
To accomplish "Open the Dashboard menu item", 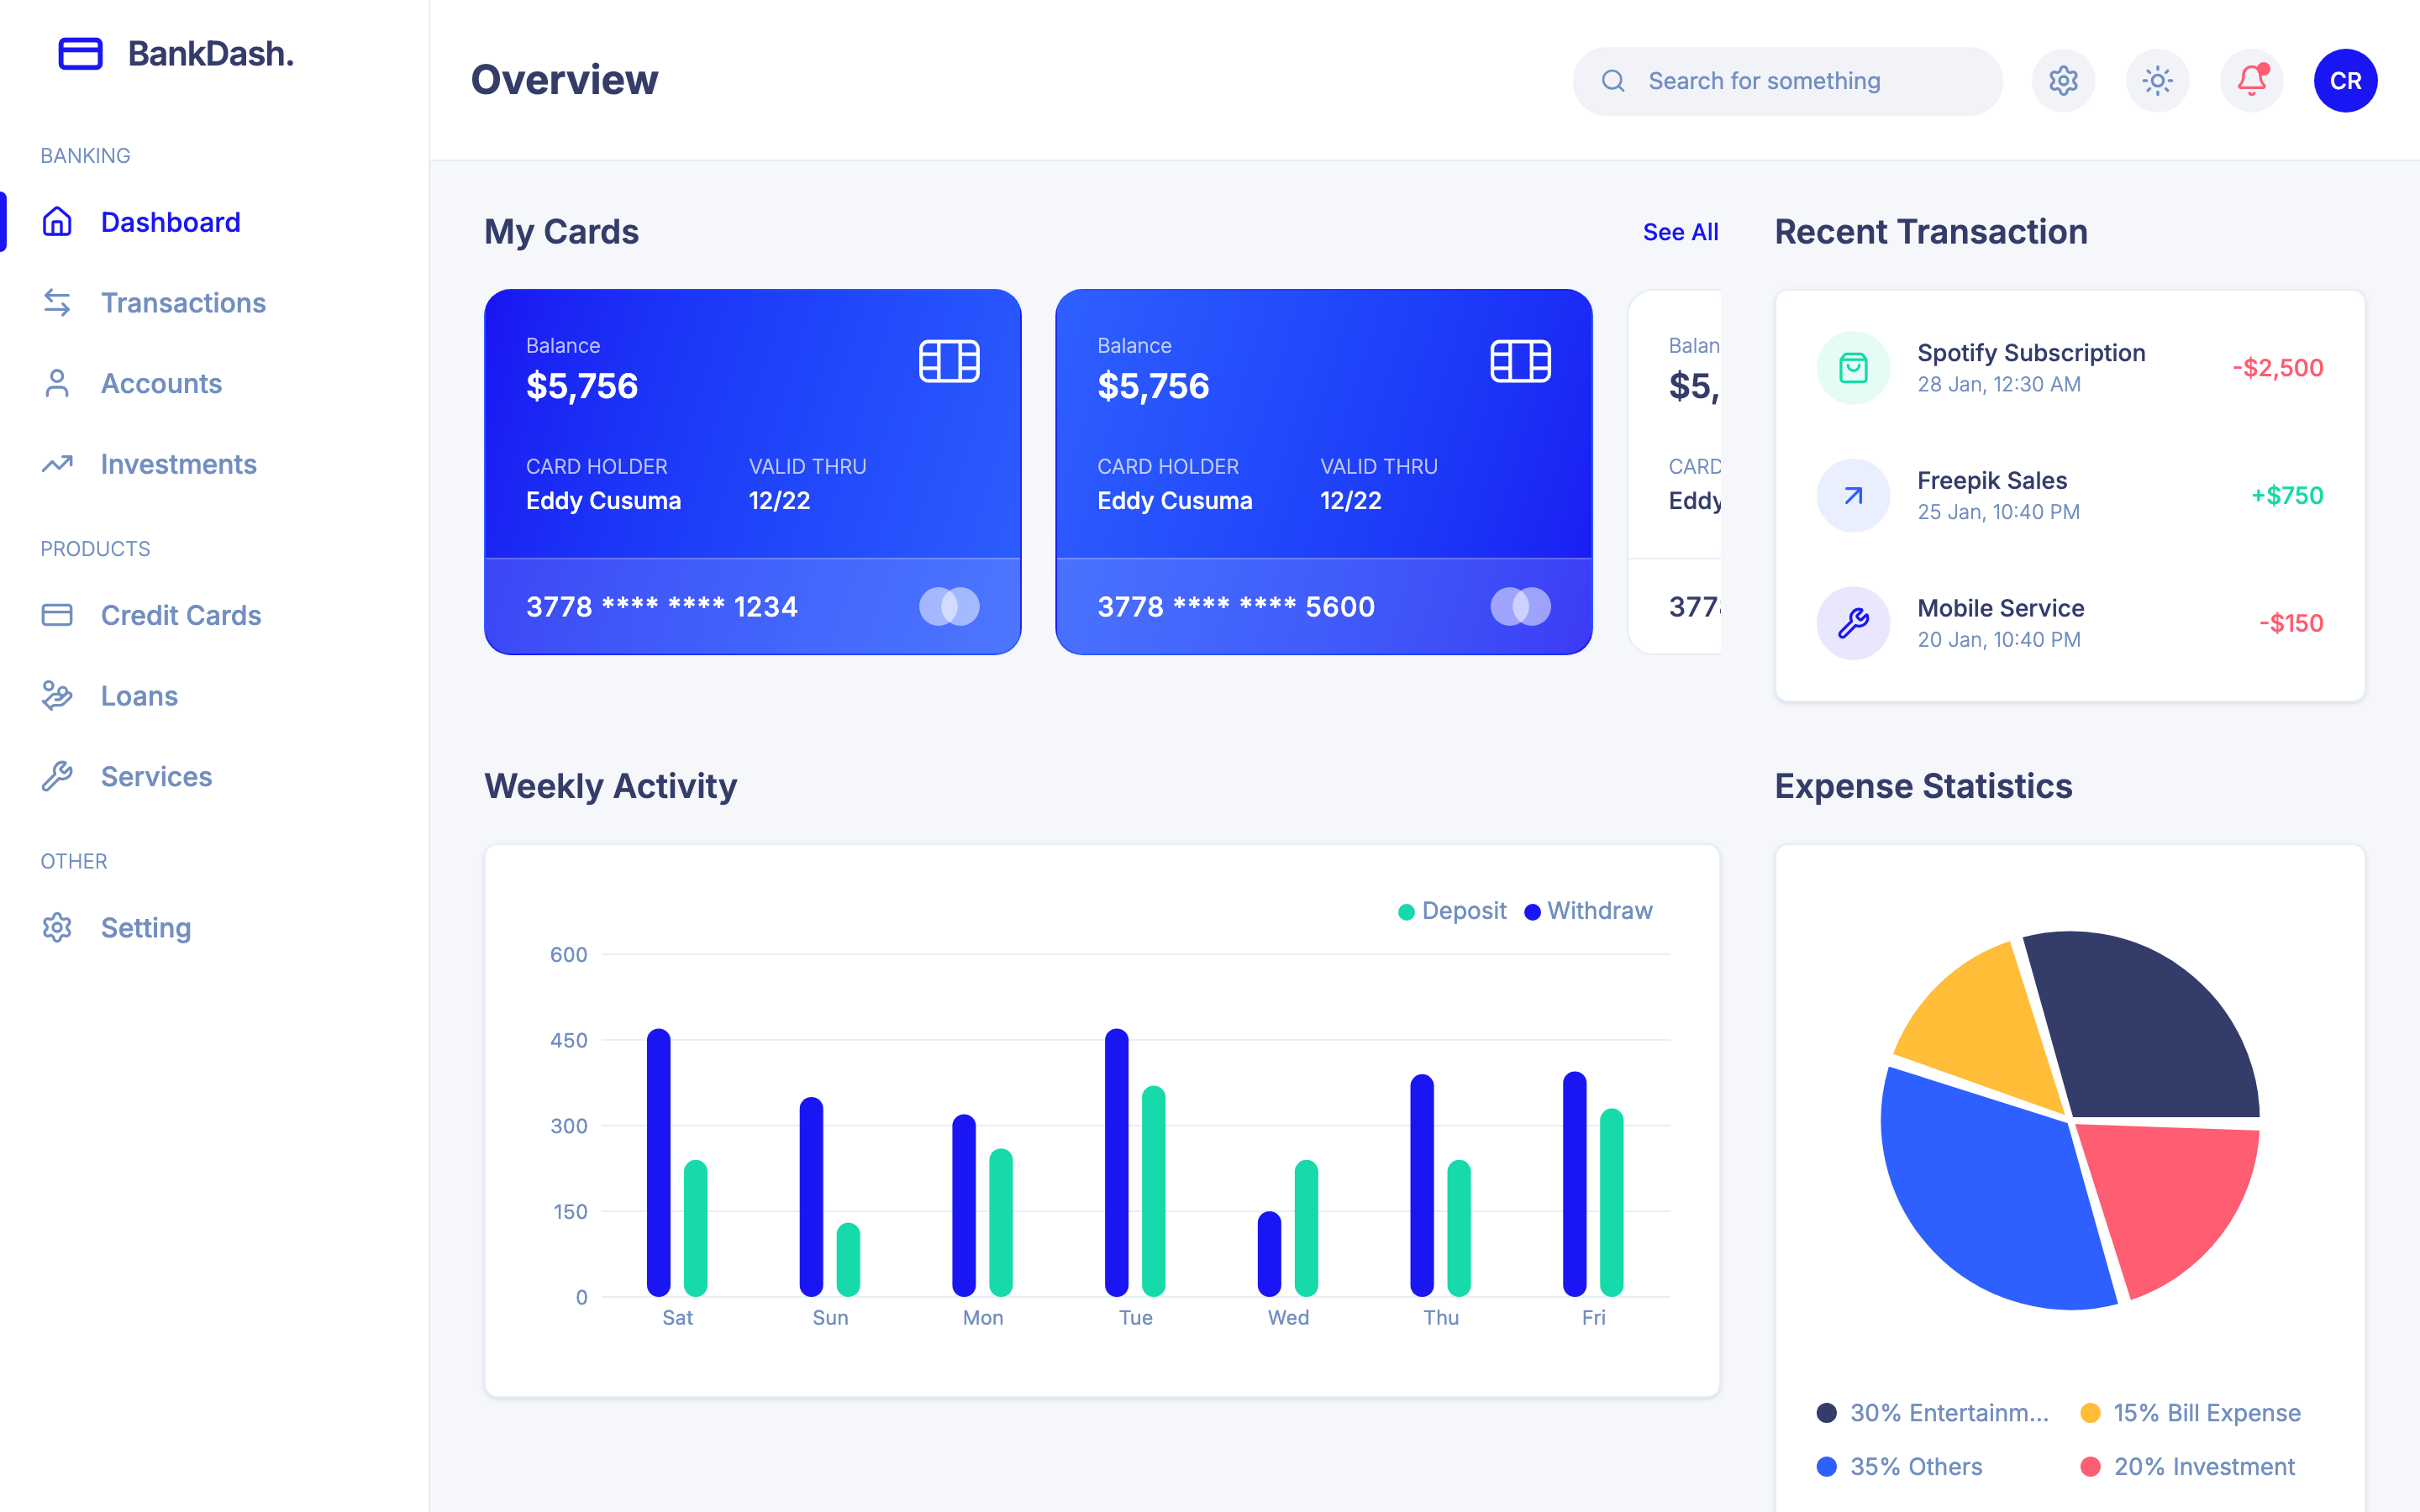I will (x=170, y=222).
